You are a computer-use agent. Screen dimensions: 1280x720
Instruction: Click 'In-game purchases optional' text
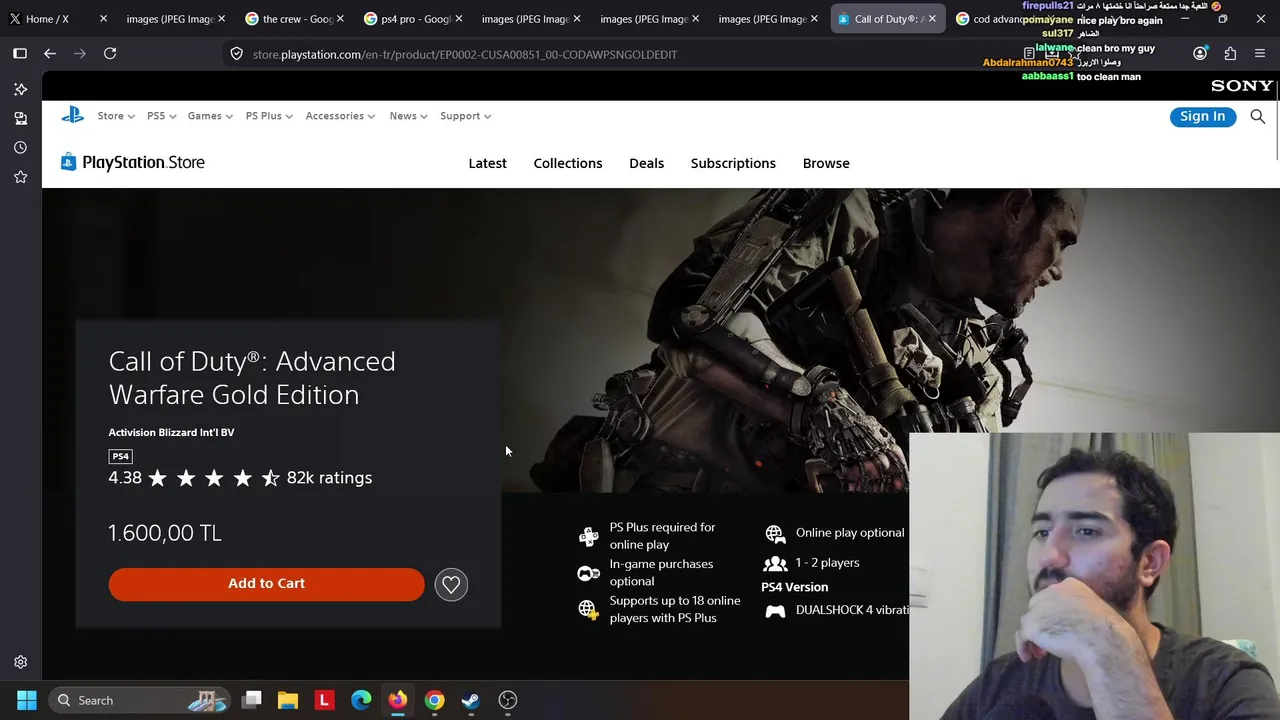661,573
